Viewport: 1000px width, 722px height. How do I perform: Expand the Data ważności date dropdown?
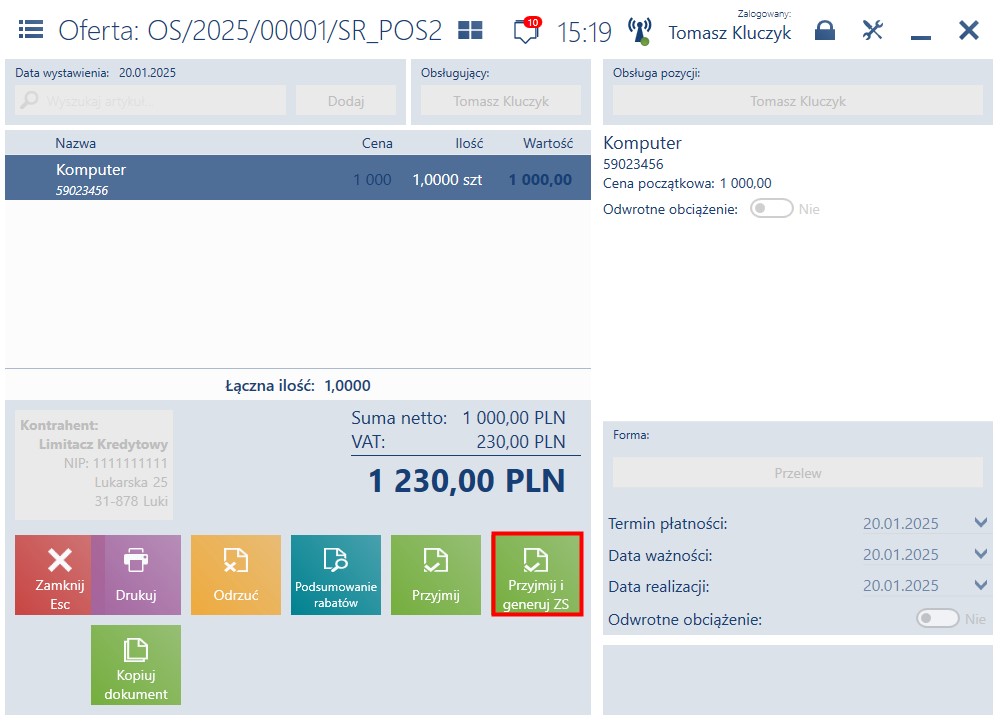(981, 554)
